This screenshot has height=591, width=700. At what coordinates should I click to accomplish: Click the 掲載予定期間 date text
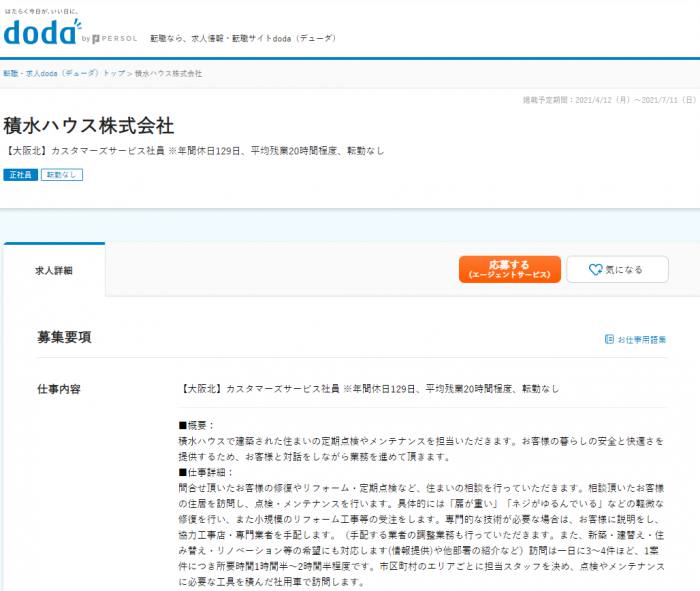[x=609, y=100]
